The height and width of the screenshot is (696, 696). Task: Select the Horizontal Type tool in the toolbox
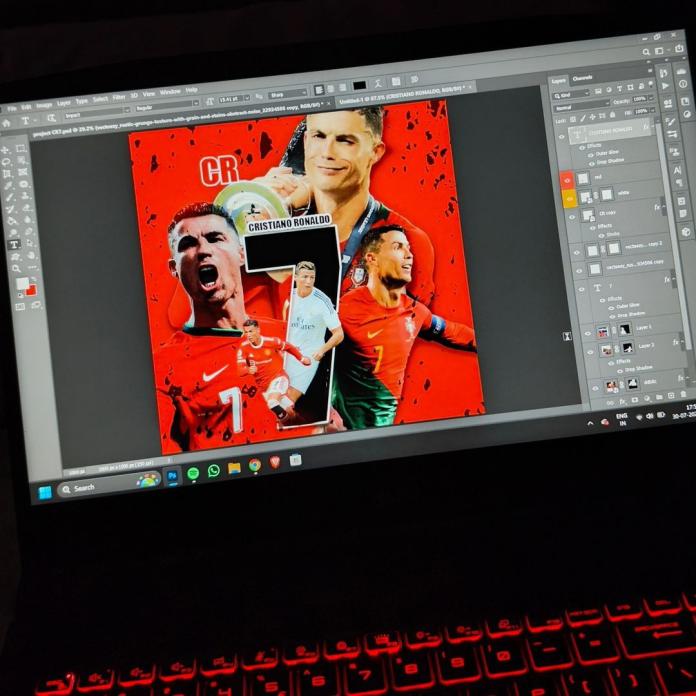(14, 245)
